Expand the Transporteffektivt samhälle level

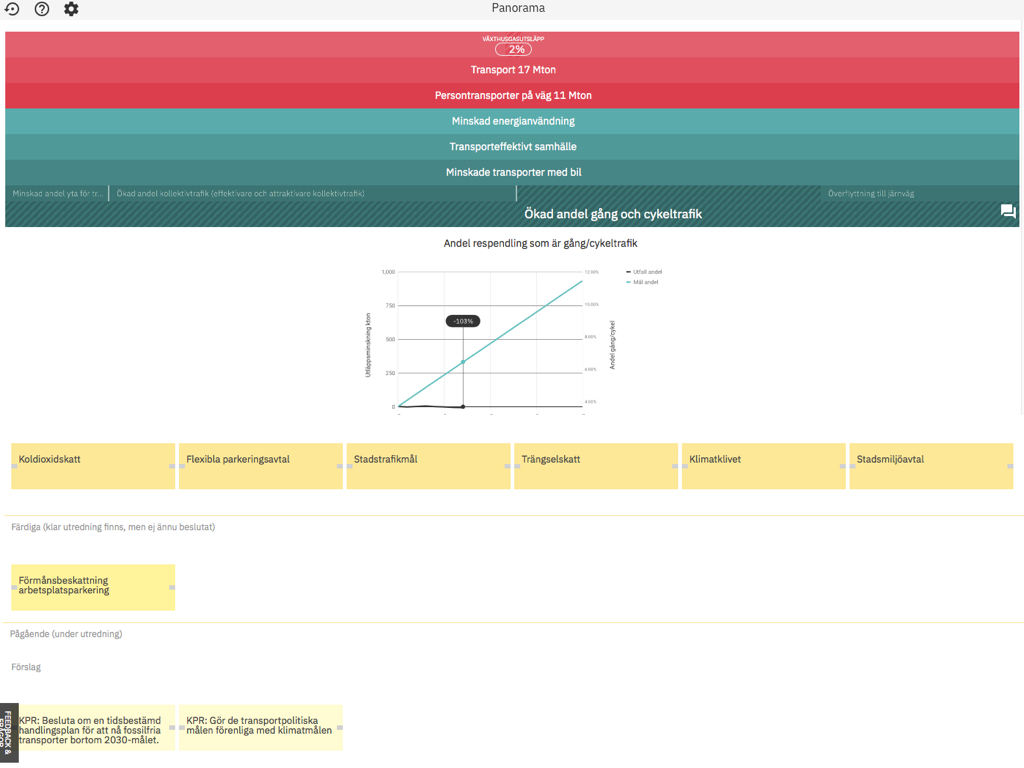pyautogui.click(x=512, y=147)
